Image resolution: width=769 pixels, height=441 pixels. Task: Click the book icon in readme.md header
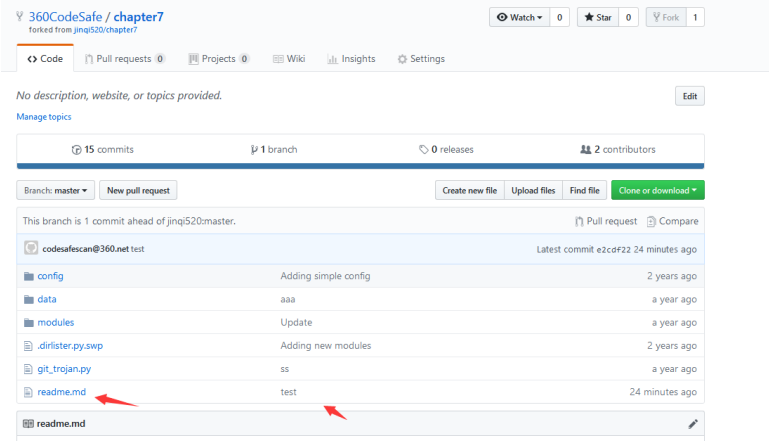[x=28, y=423]
